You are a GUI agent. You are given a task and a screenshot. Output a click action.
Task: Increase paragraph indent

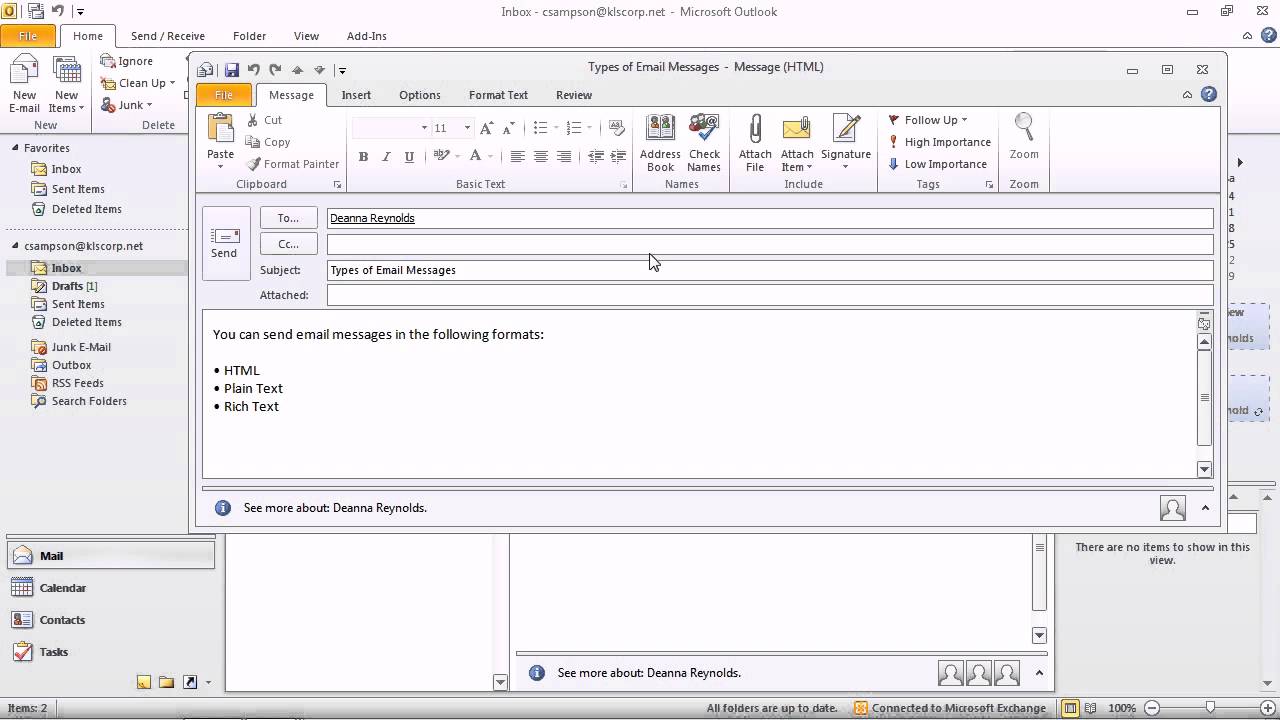tap(618, 157)
